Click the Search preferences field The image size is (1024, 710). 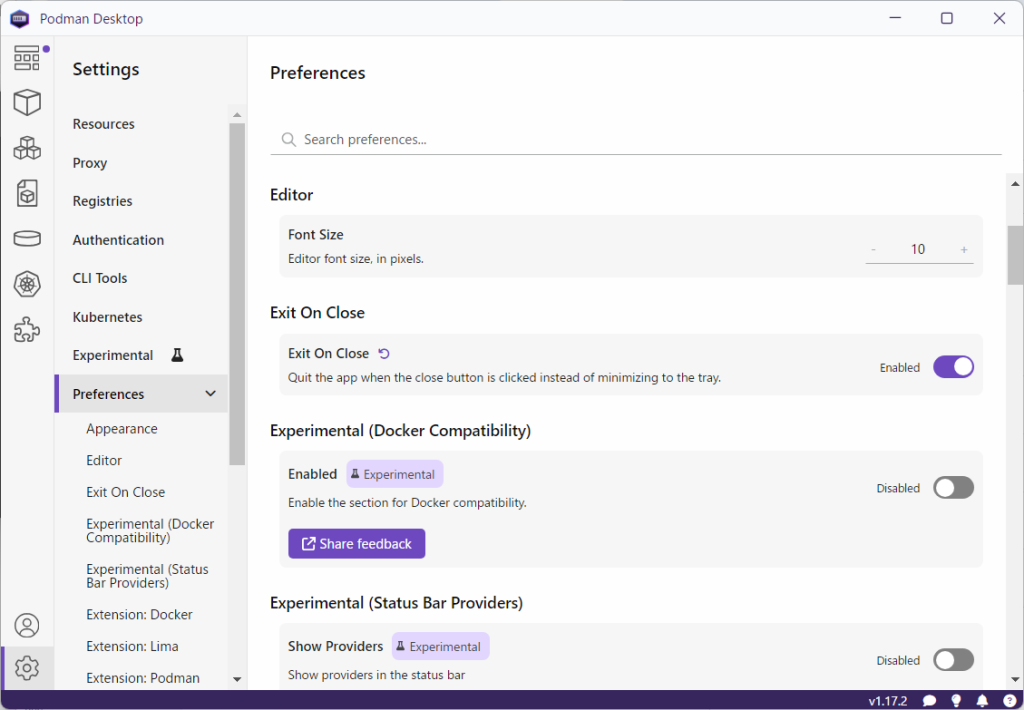[640, 140]
